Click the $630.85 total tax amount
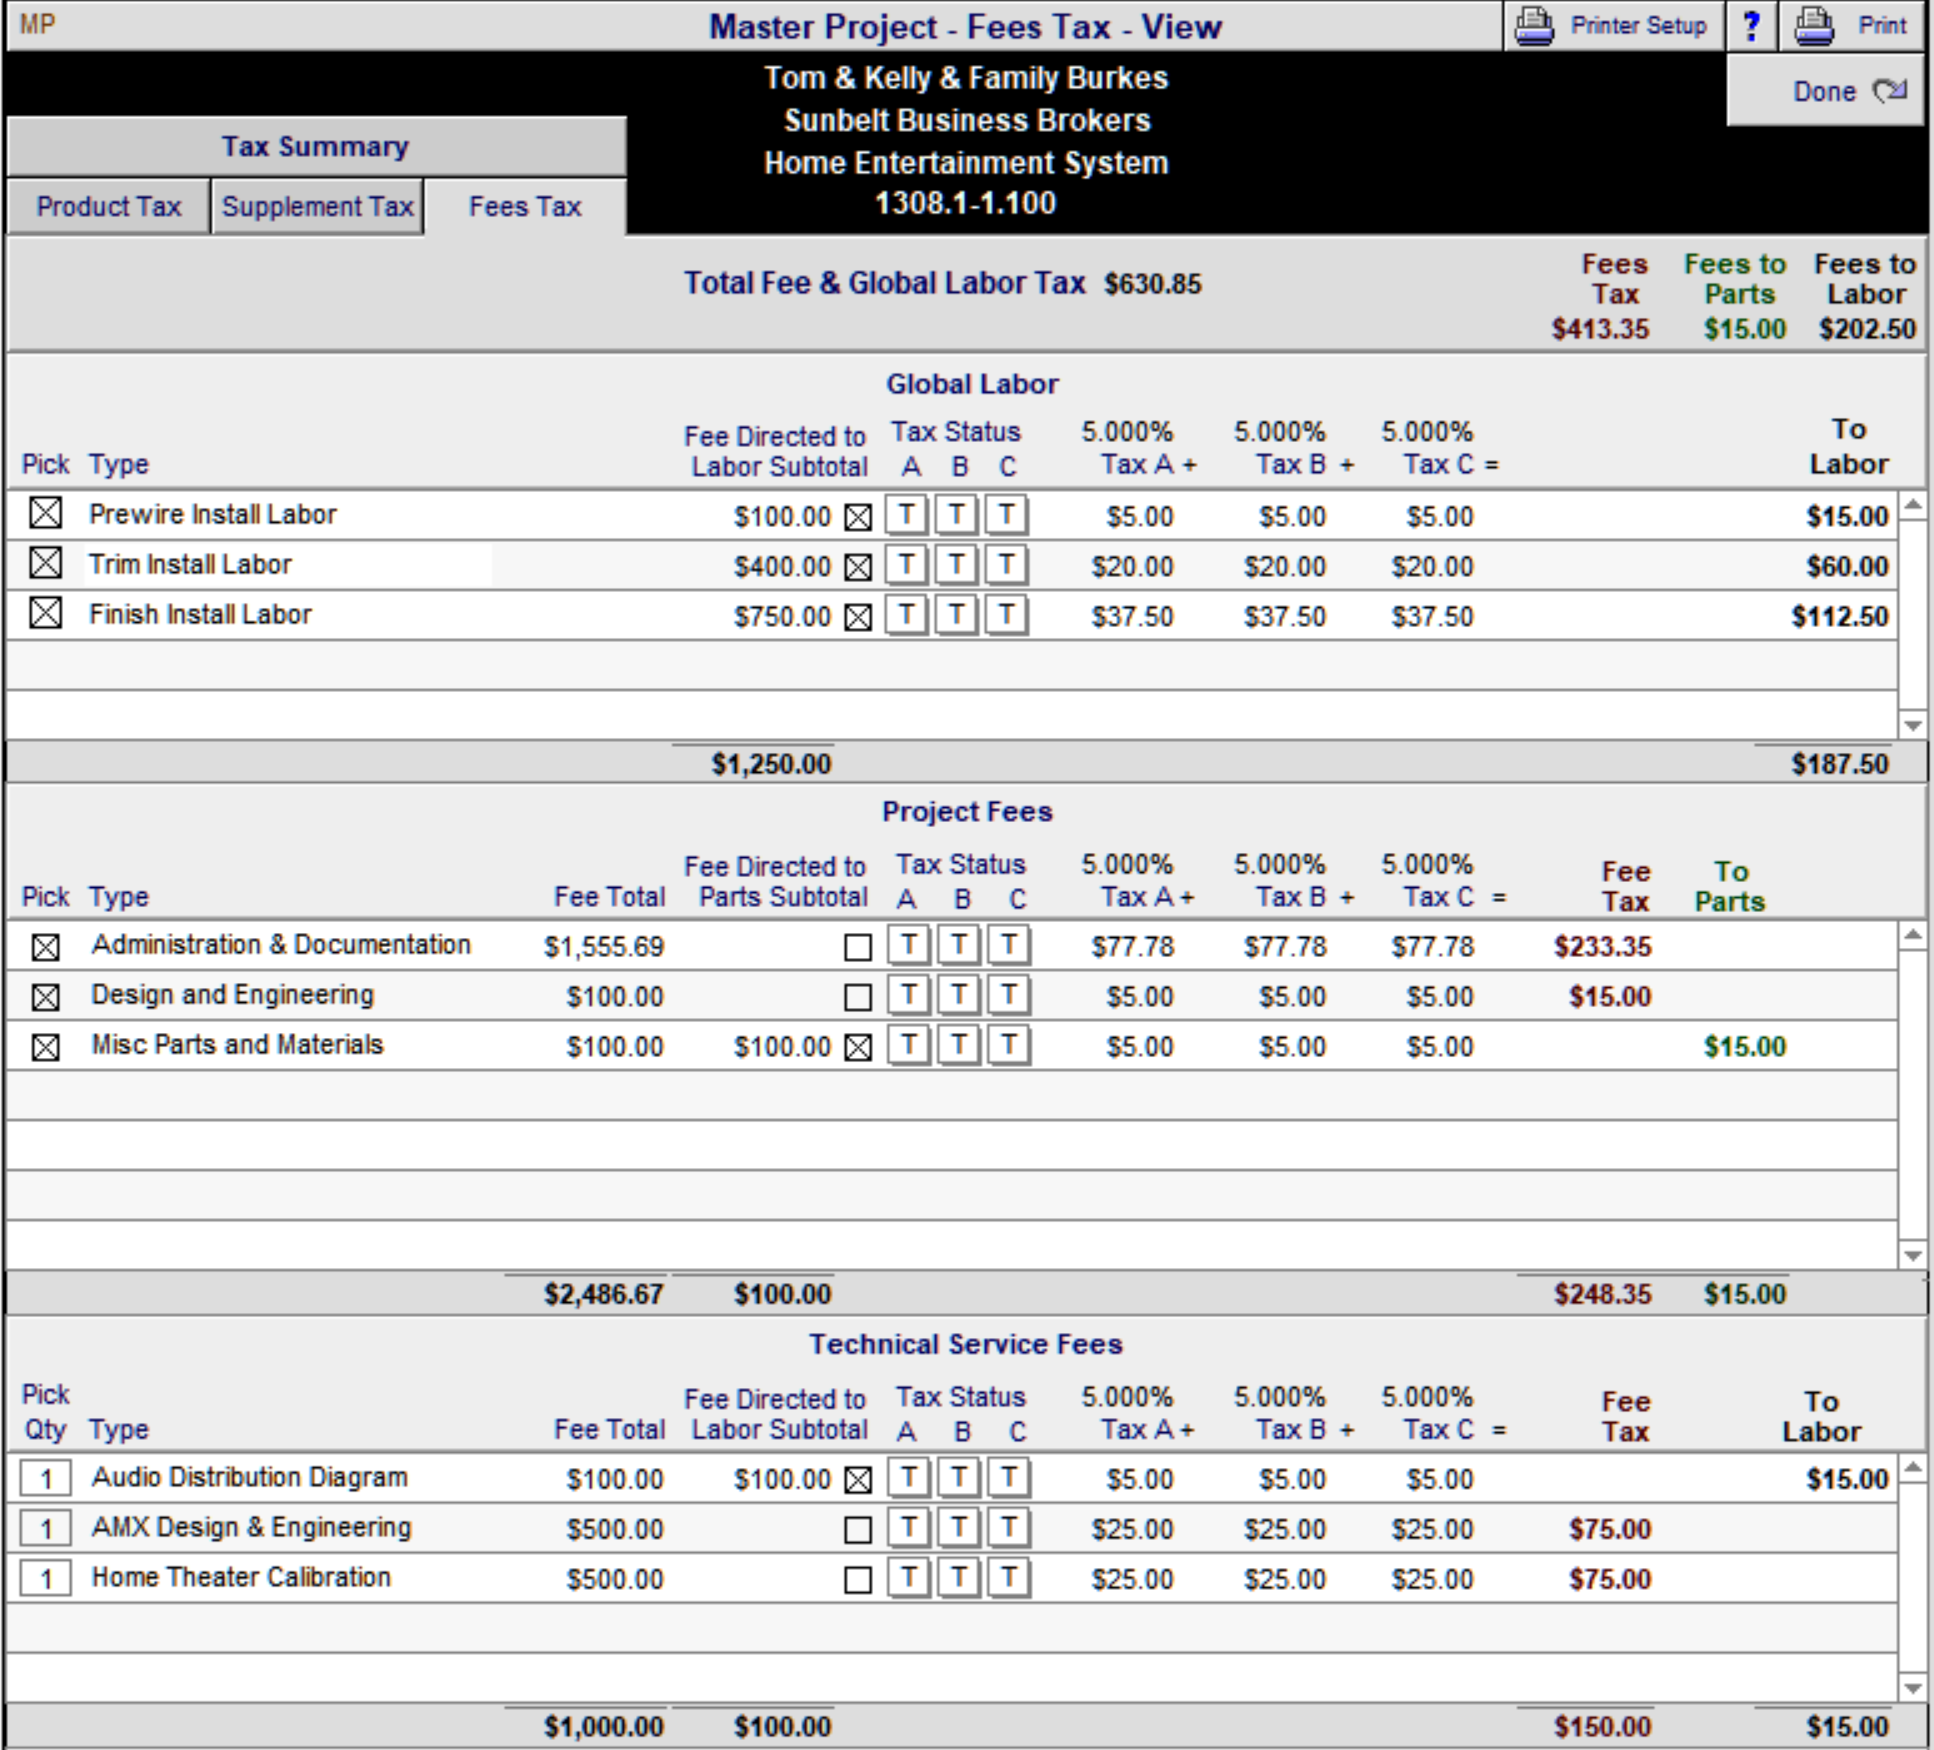Screen dimensions: 1934x1750 click(1153, 284)
